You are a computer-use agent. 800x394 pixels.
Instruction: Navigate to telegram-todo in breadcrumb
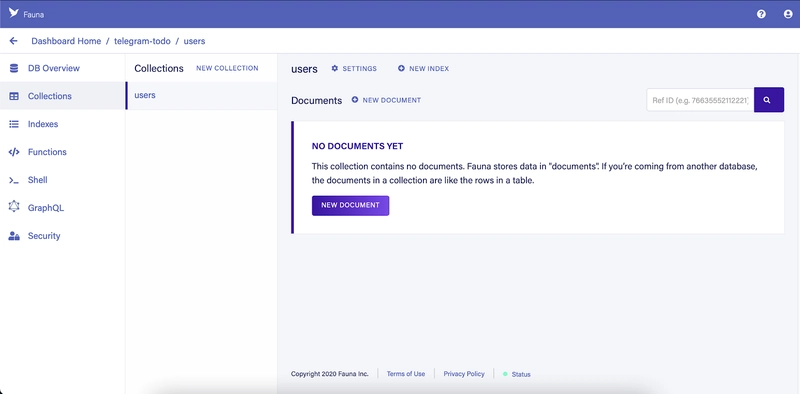(142, 41)
